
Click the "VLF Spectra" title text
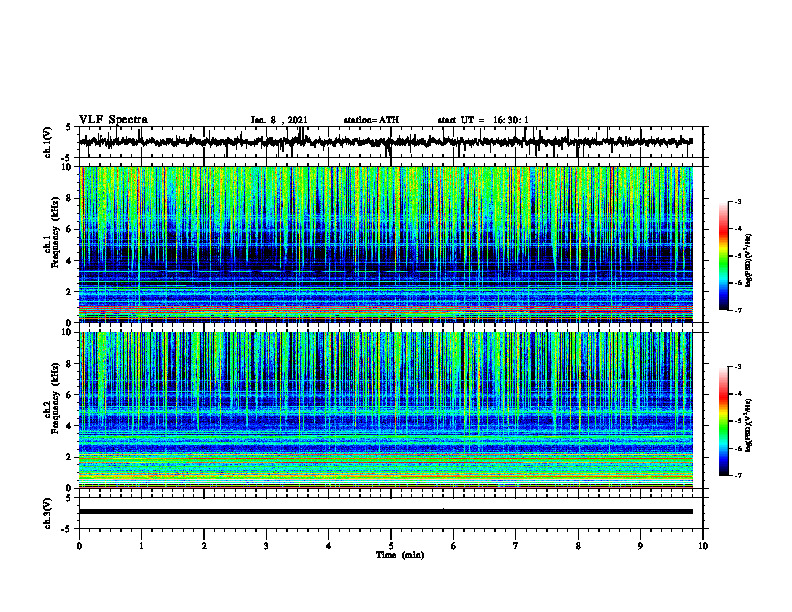113,120
